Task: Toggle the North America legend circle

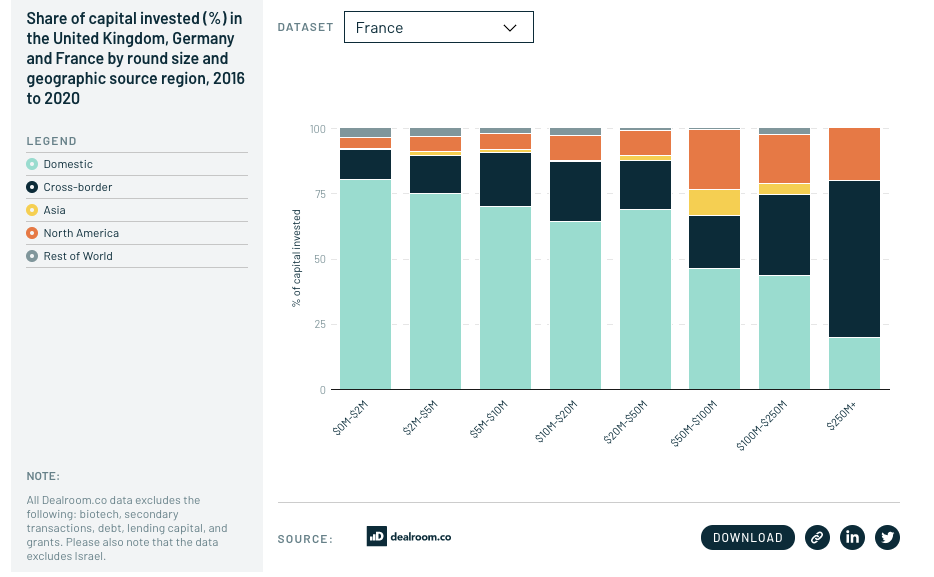Action: pos(32,233)
